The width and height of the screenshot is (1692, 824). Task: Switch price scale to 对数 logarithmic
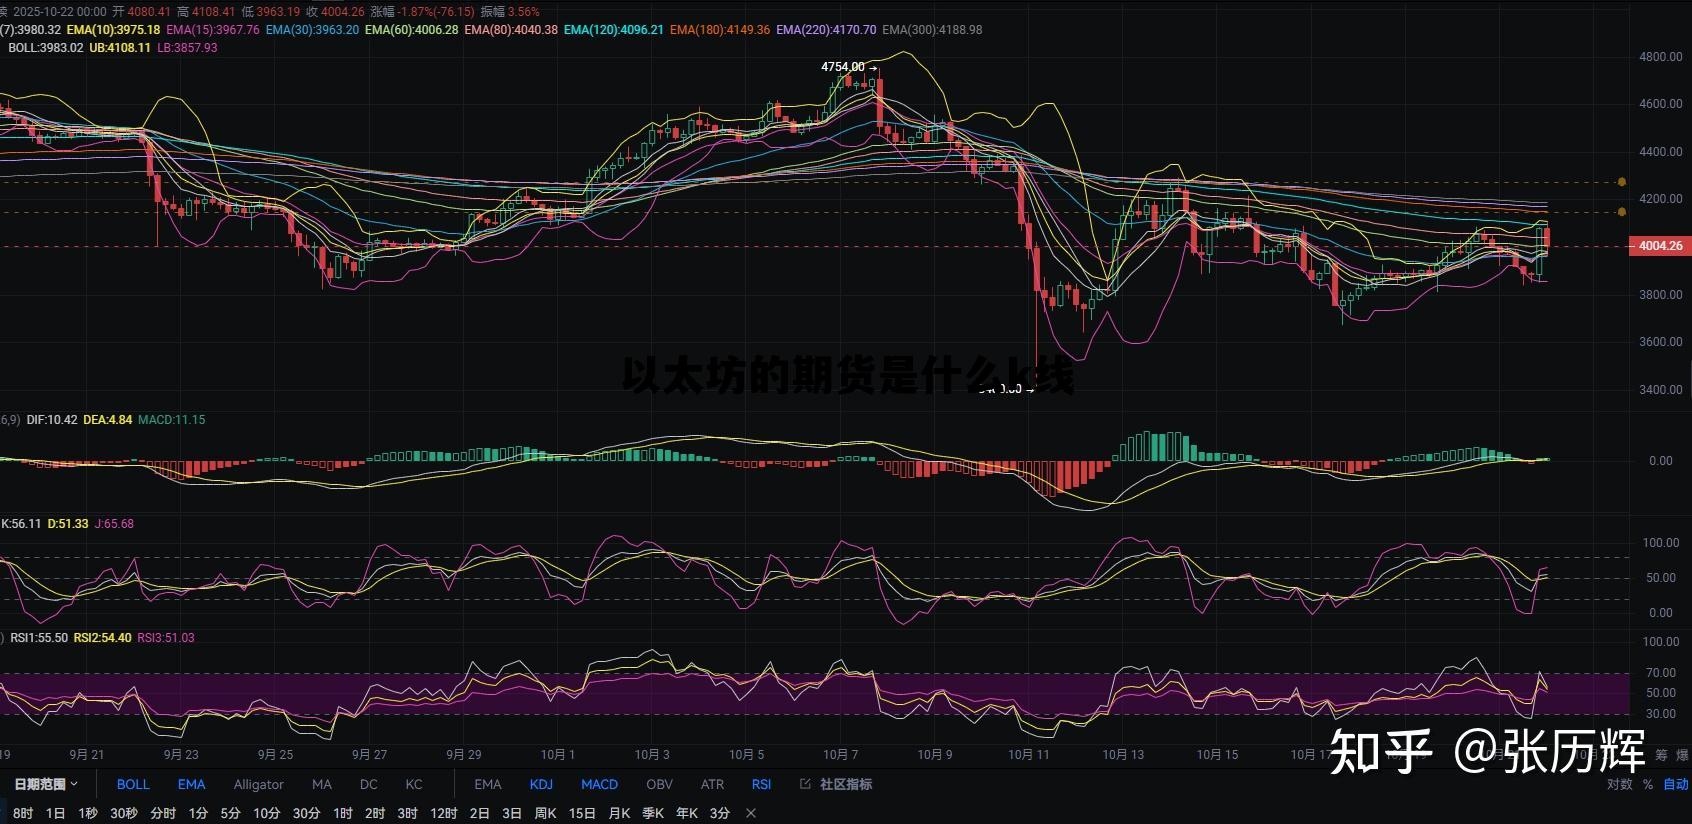click(x=1620, y=785)
